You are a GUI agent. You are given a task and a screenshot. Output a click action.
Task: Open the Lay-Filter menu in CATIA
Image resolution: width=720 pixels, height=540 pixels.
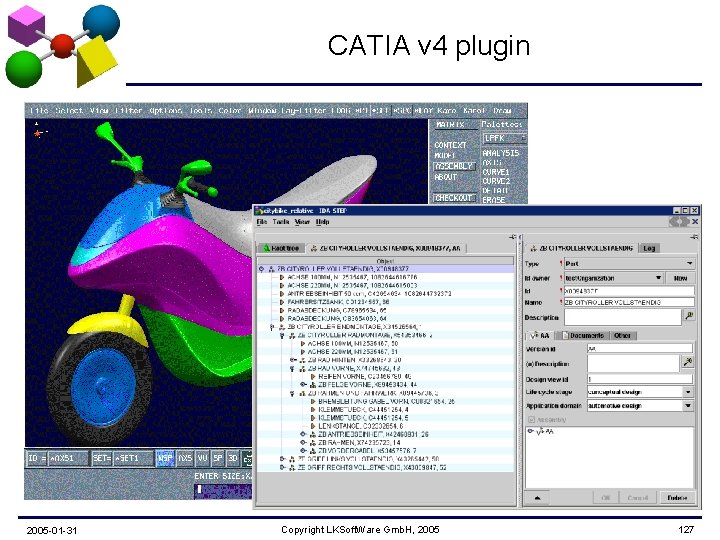coord(303,111)
